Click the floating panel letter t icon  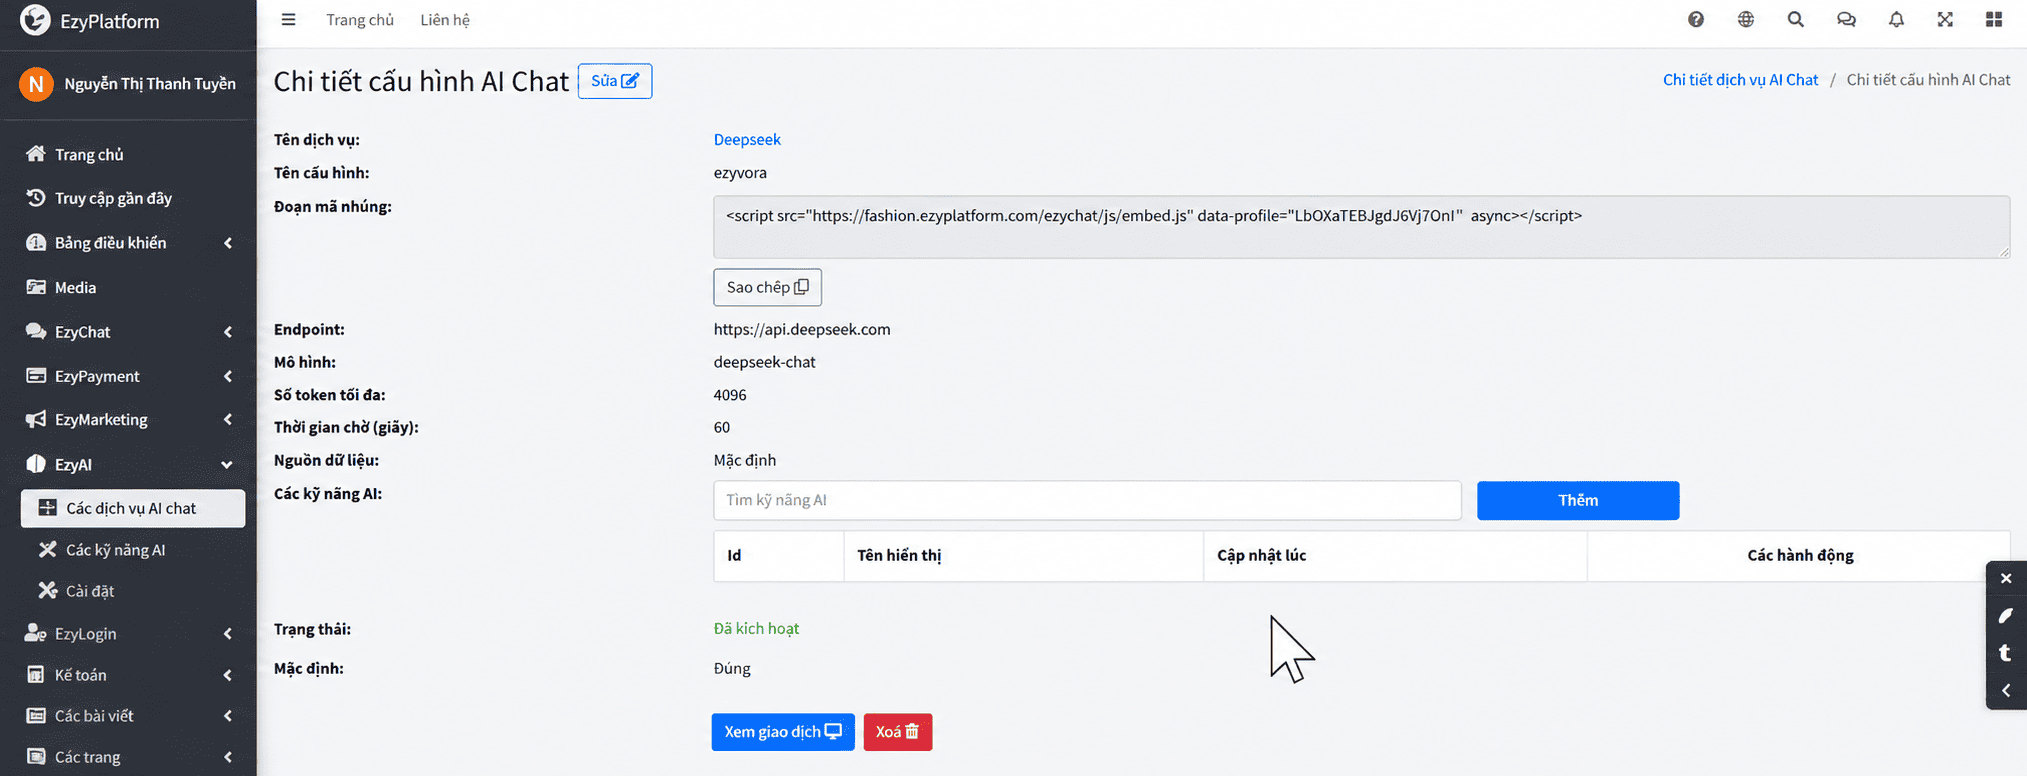pyautogui.click(x=2006, y=653)
